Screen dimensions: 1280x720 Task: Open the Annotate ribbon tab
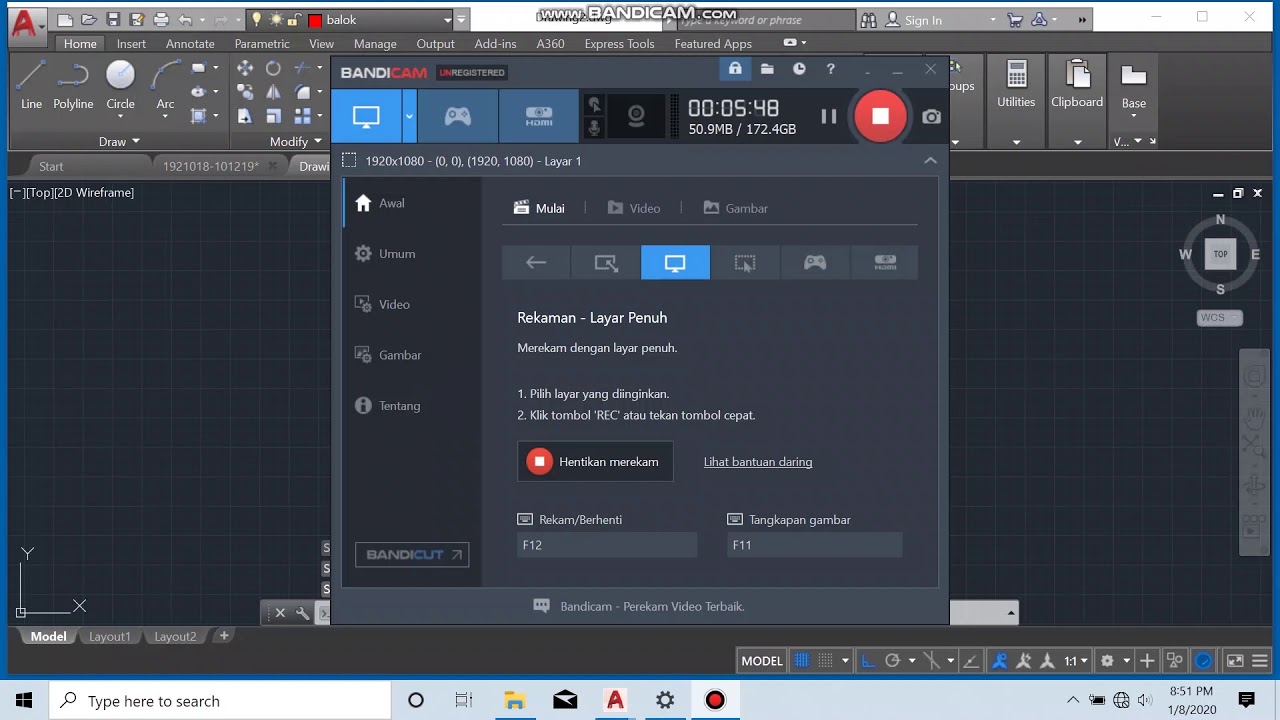click(190, 43)
